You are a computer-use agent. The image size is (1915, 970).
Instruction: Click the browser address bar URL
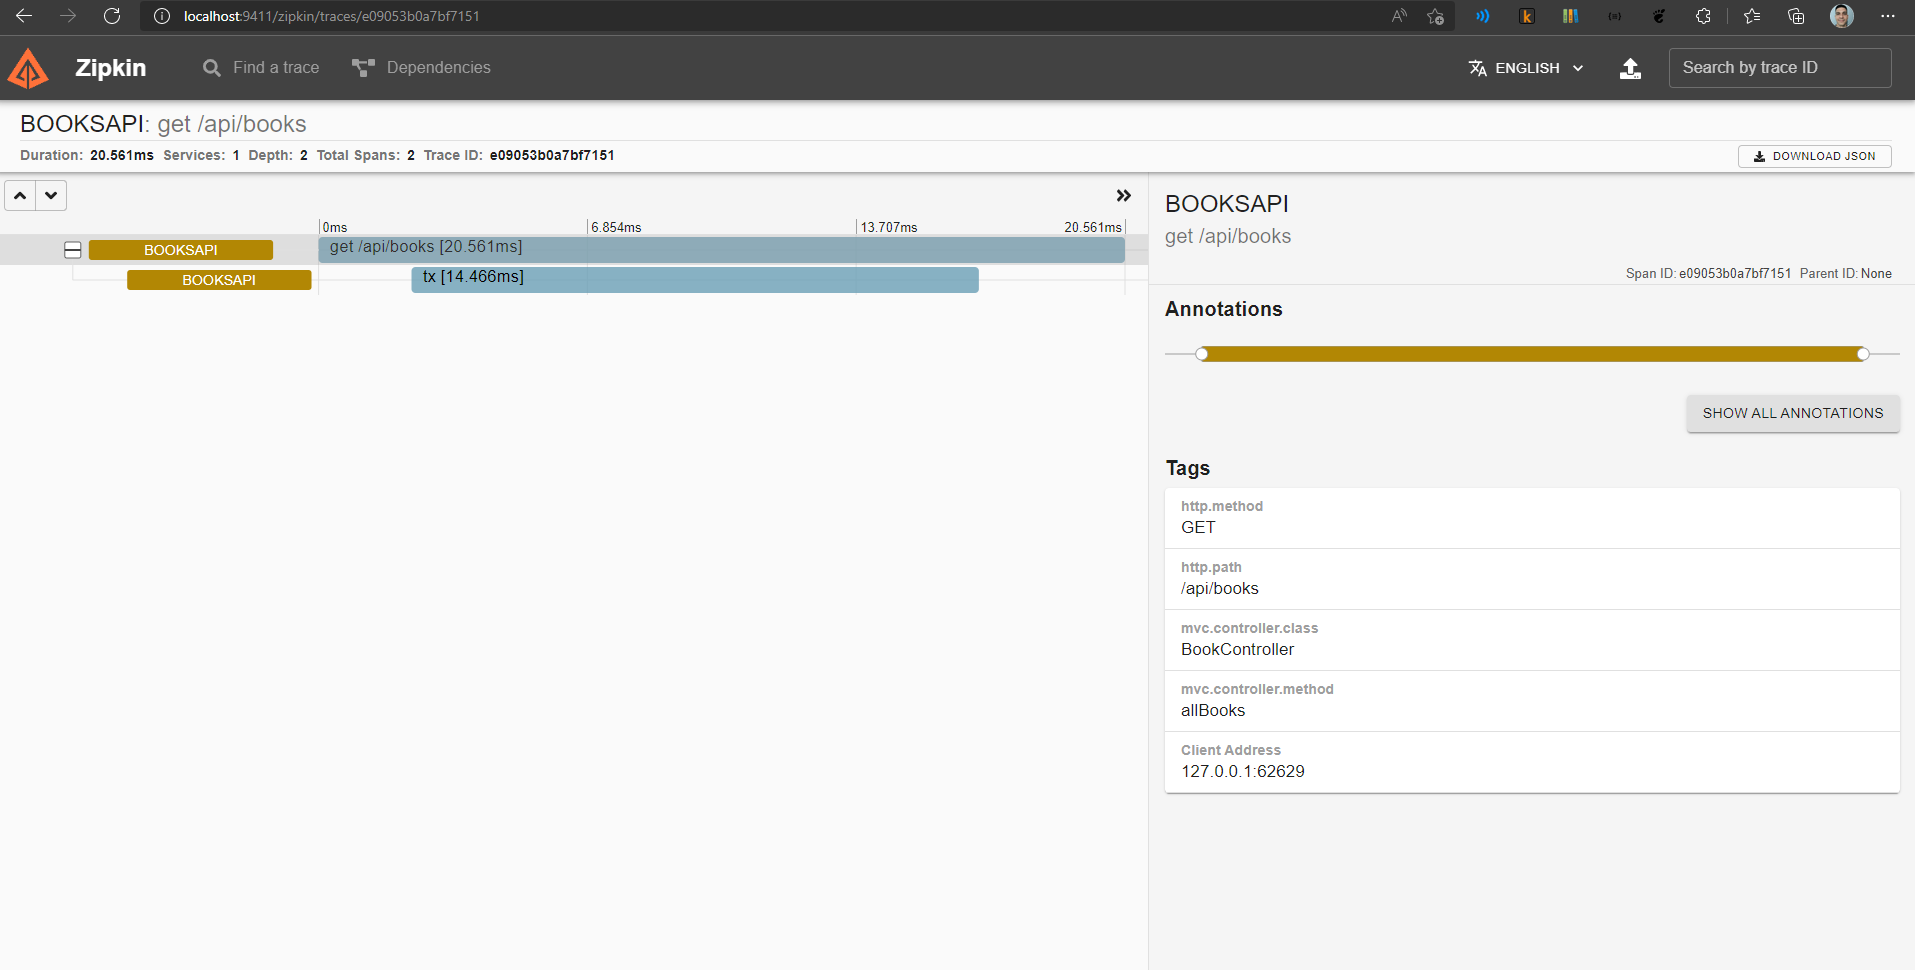pyautogui.click(x=332, y=16)
